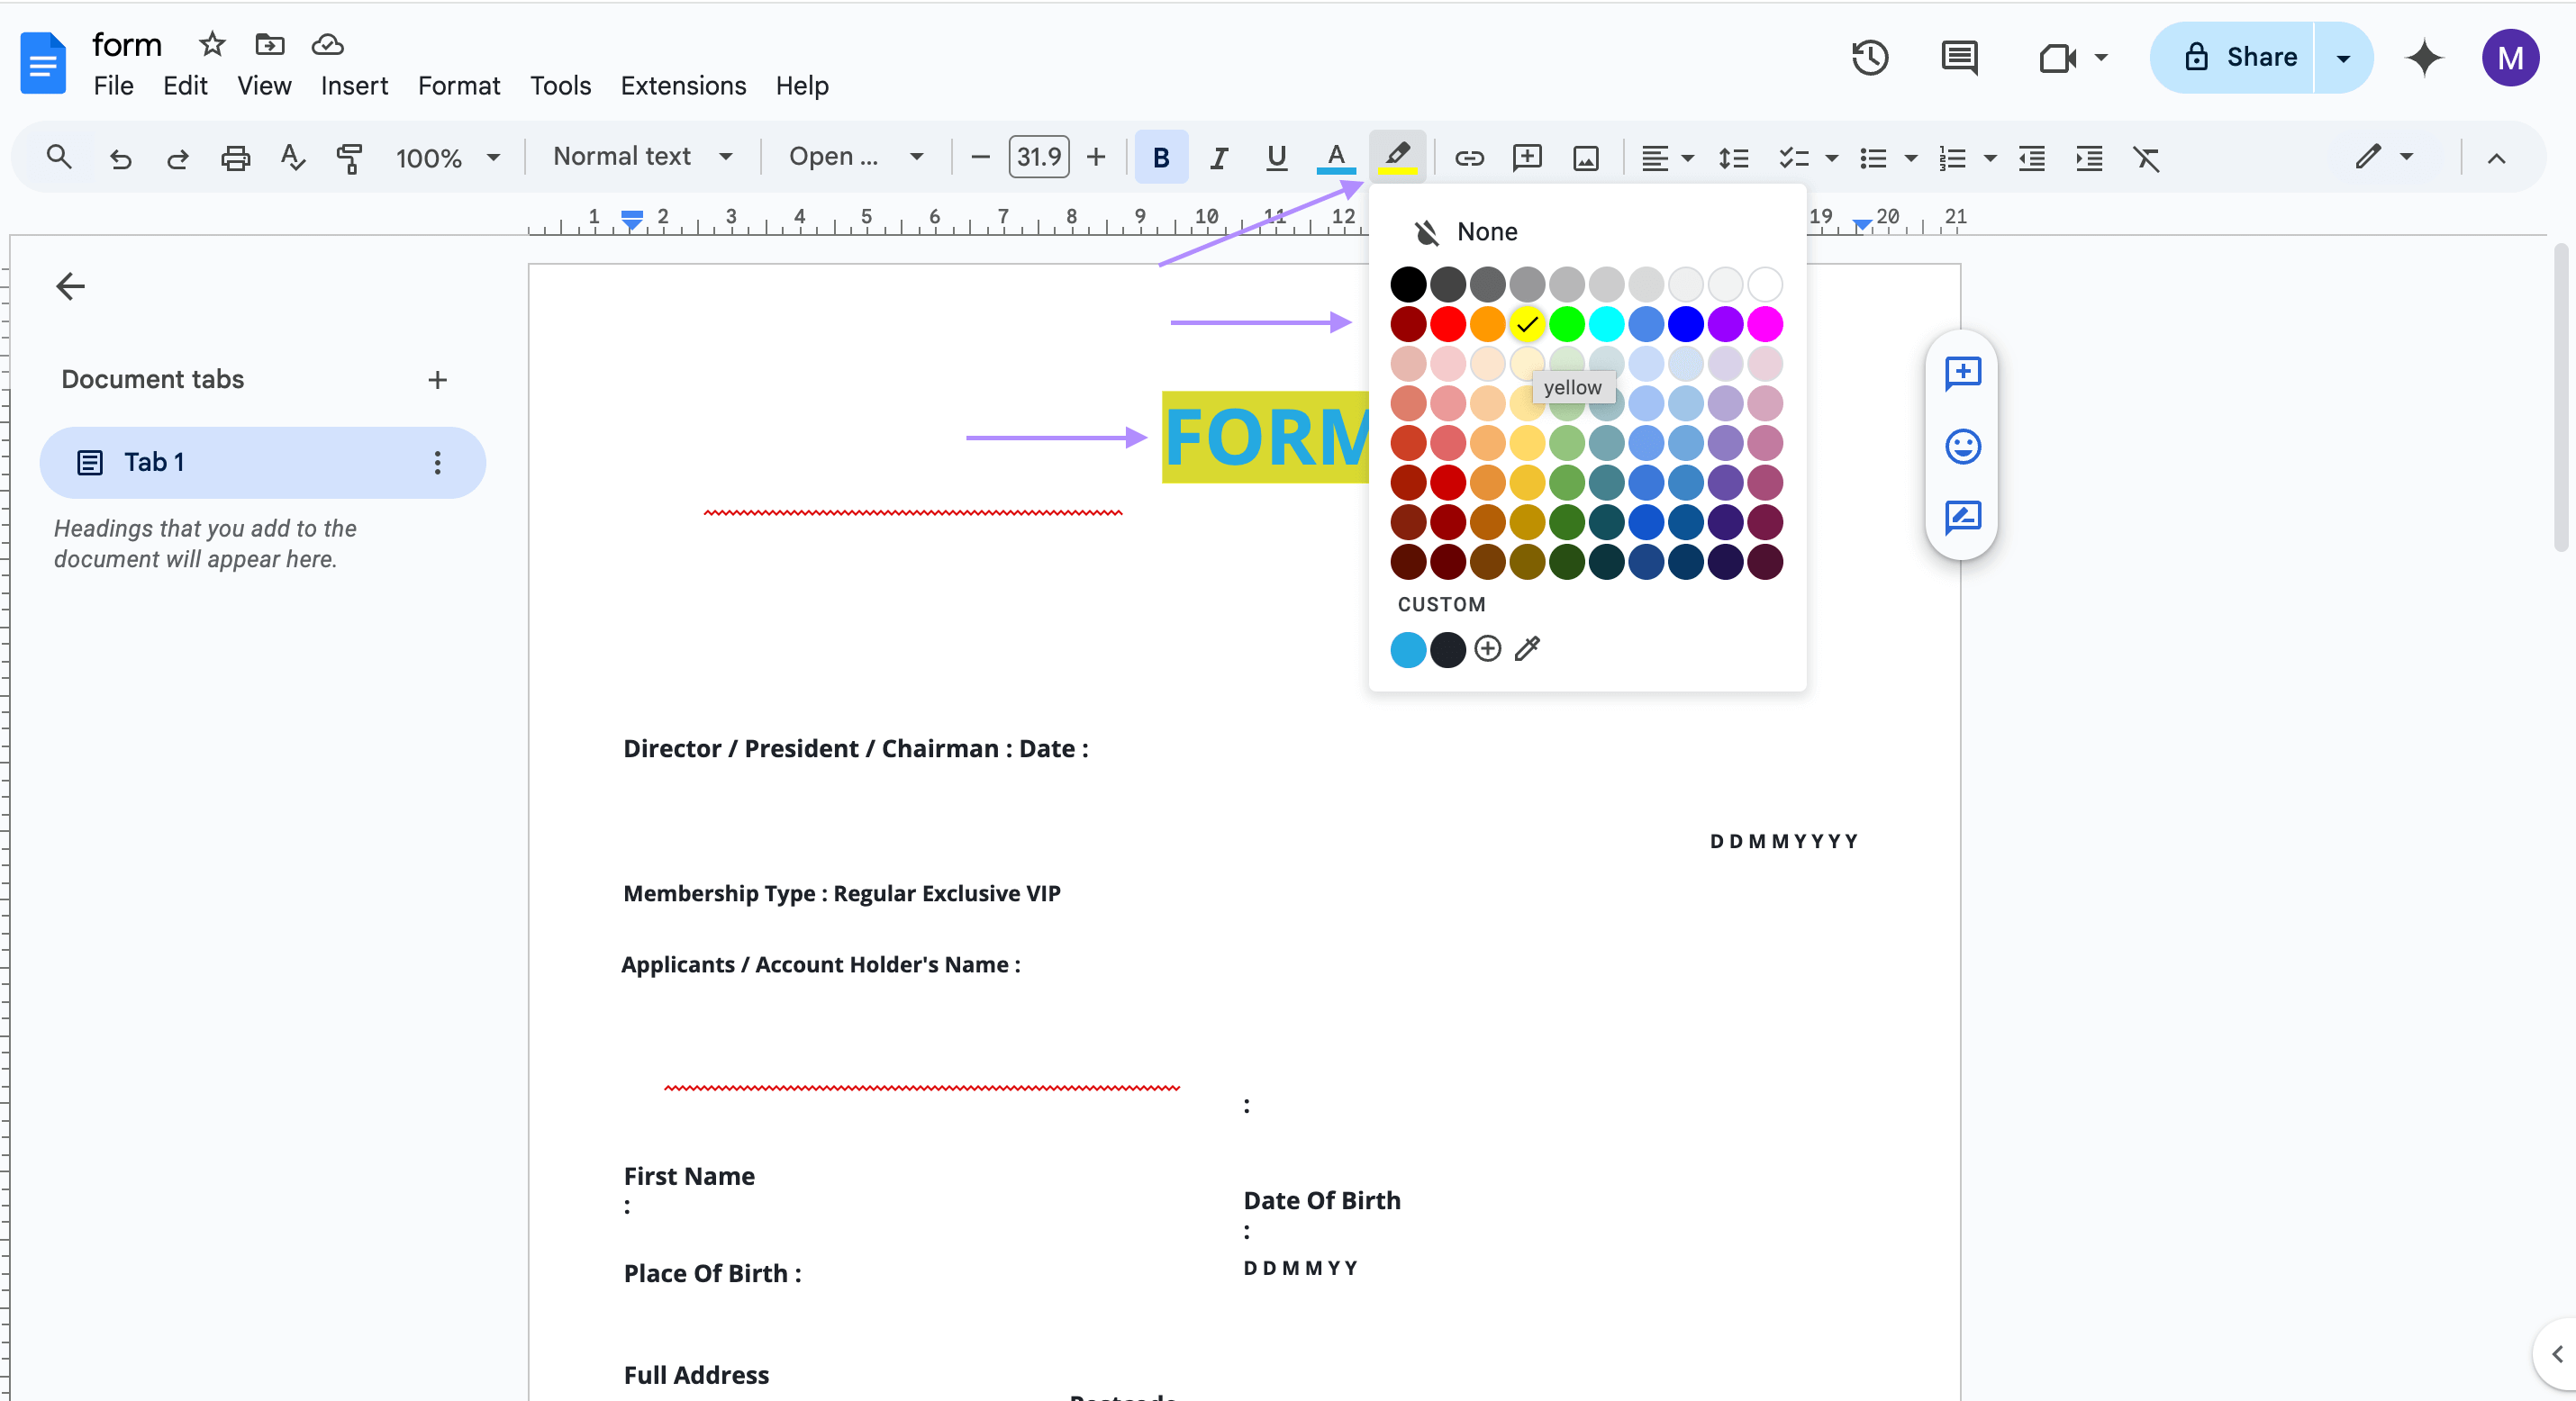The image size is (2576, 1401).
Task: Click the undo arrow icon
Action: pos(120,158)
